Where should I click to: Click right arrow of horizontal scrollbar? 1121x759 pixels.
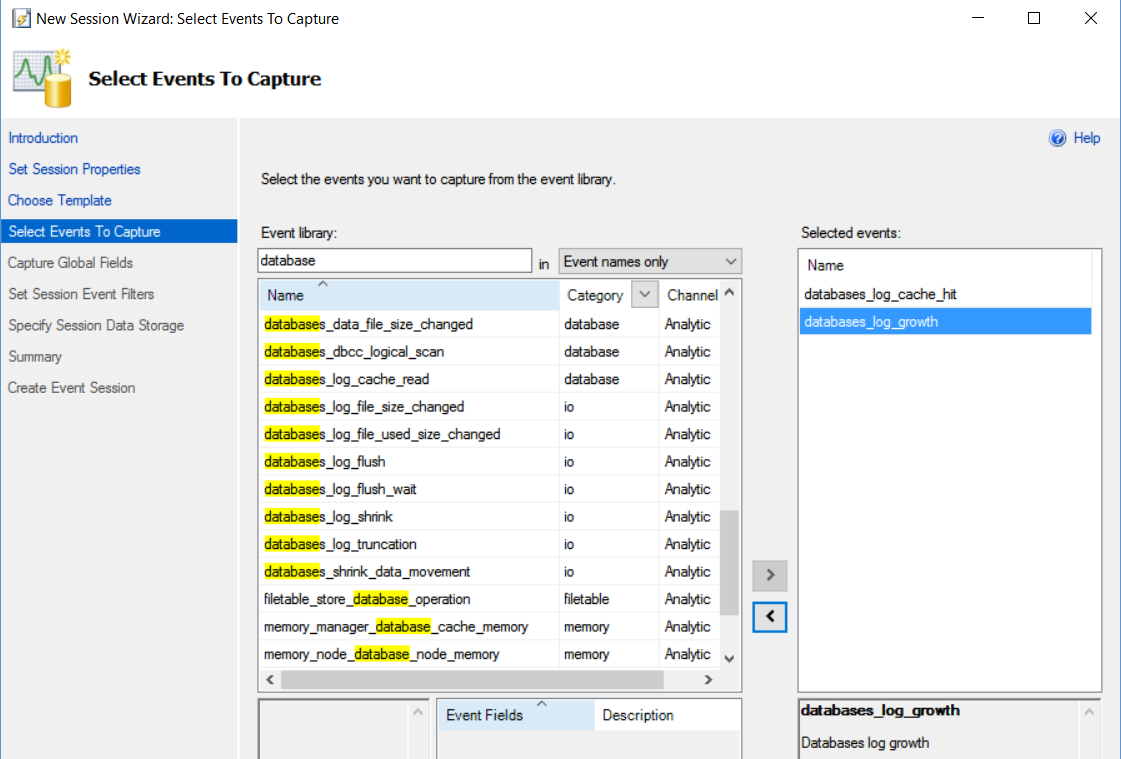click(x=708, y=680)
